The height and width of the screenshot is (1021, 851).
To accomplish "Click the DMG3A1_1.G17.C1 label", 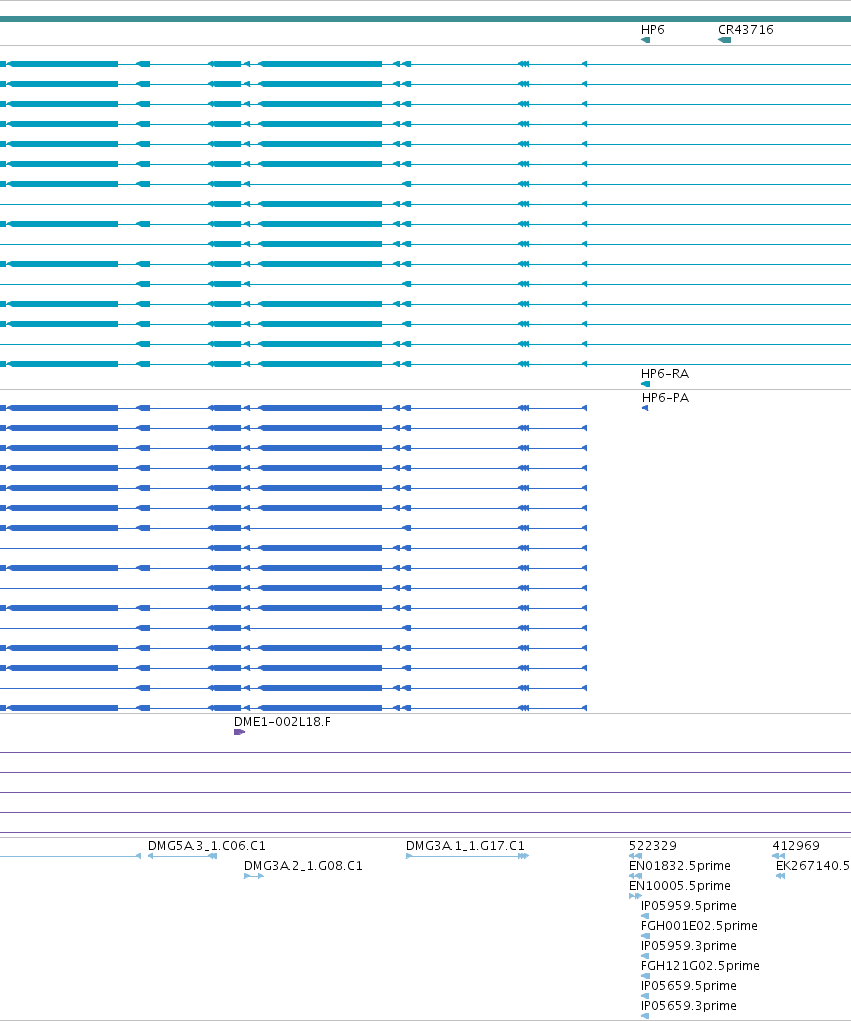I will pos(465,846).
